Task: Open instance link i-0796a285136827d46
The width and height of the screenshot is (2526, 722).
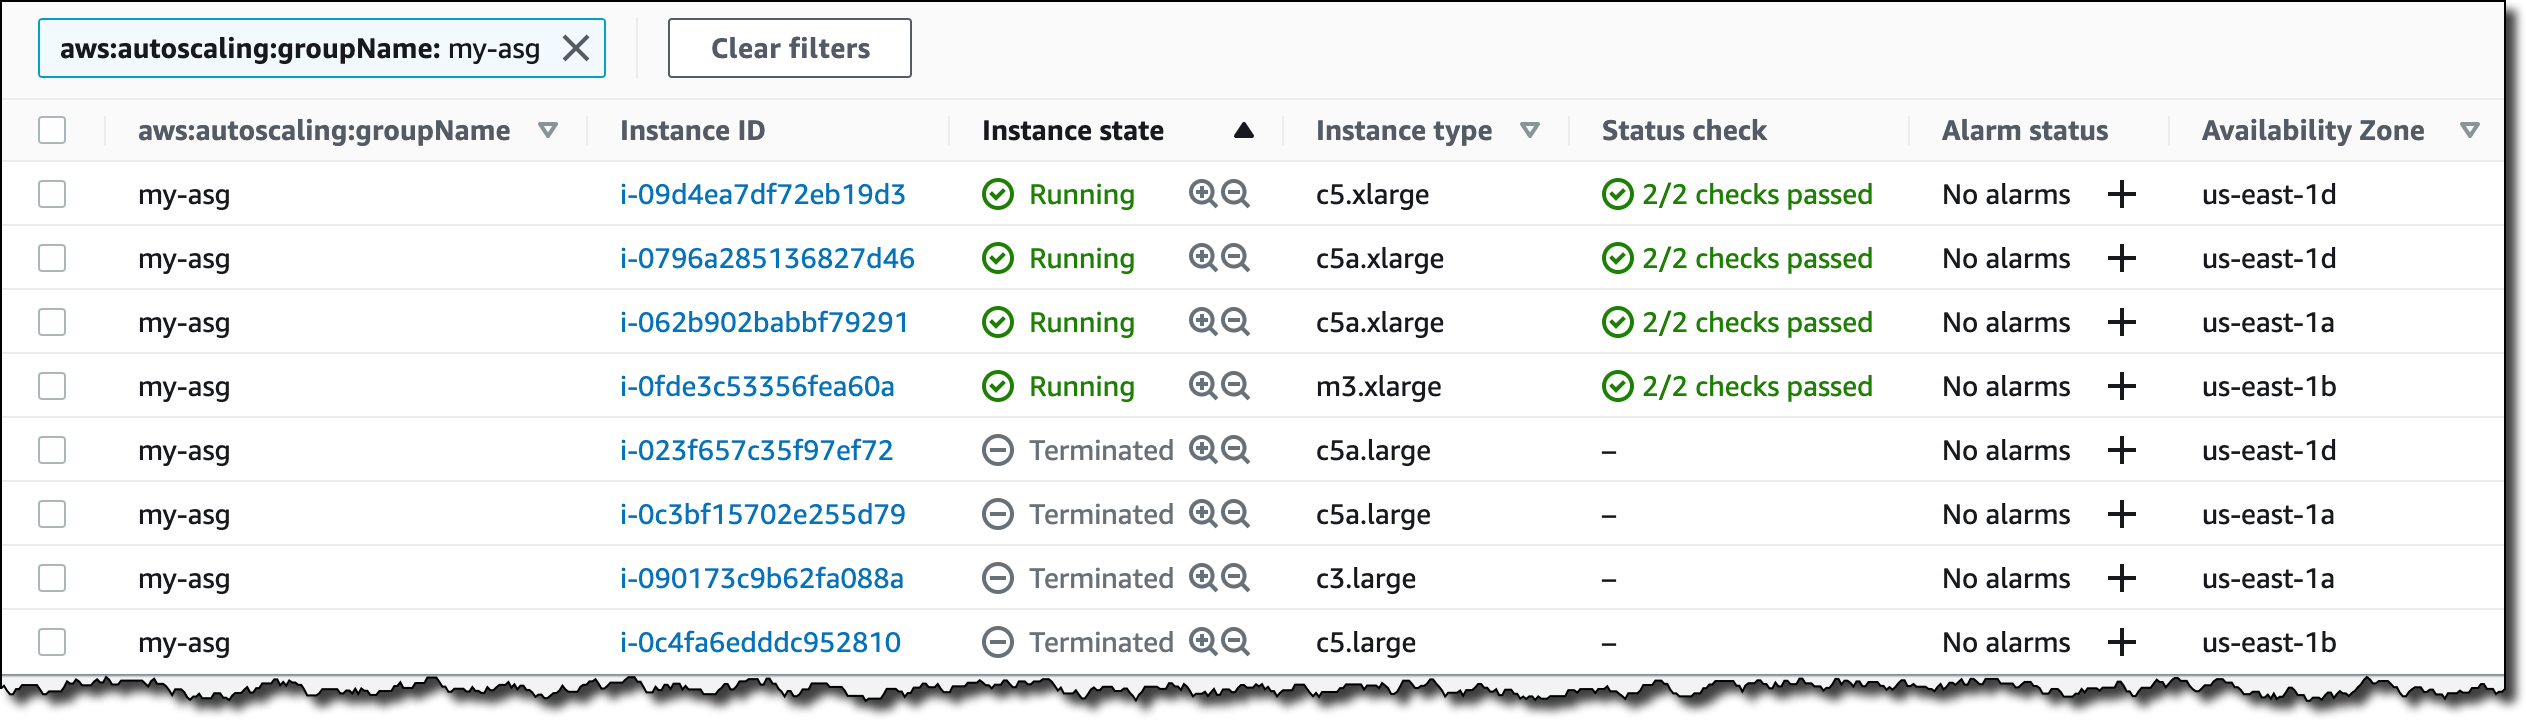Action: (766, 258)
